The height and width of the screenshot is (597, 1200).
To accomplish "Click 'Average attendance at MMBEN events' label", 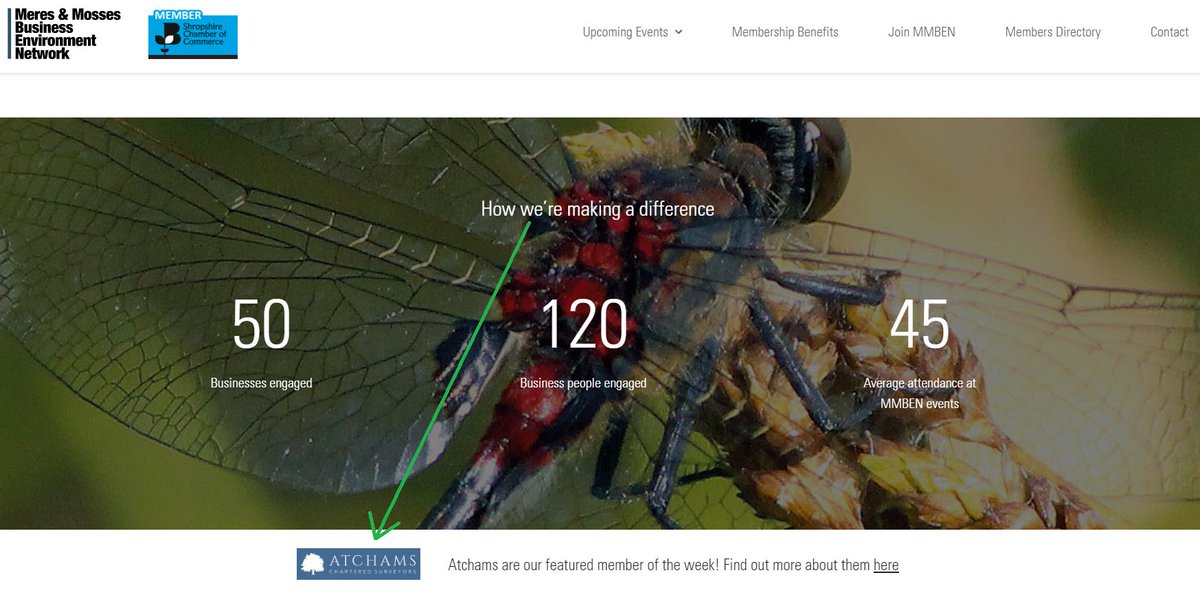I will (x=920, y=393).
